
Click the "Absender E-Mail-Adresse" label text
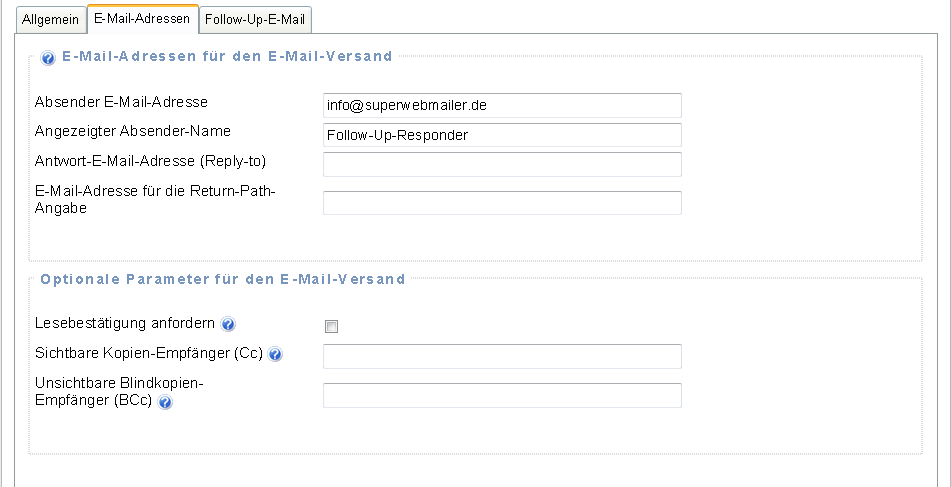pyautogui.click(x=121, y=102)
